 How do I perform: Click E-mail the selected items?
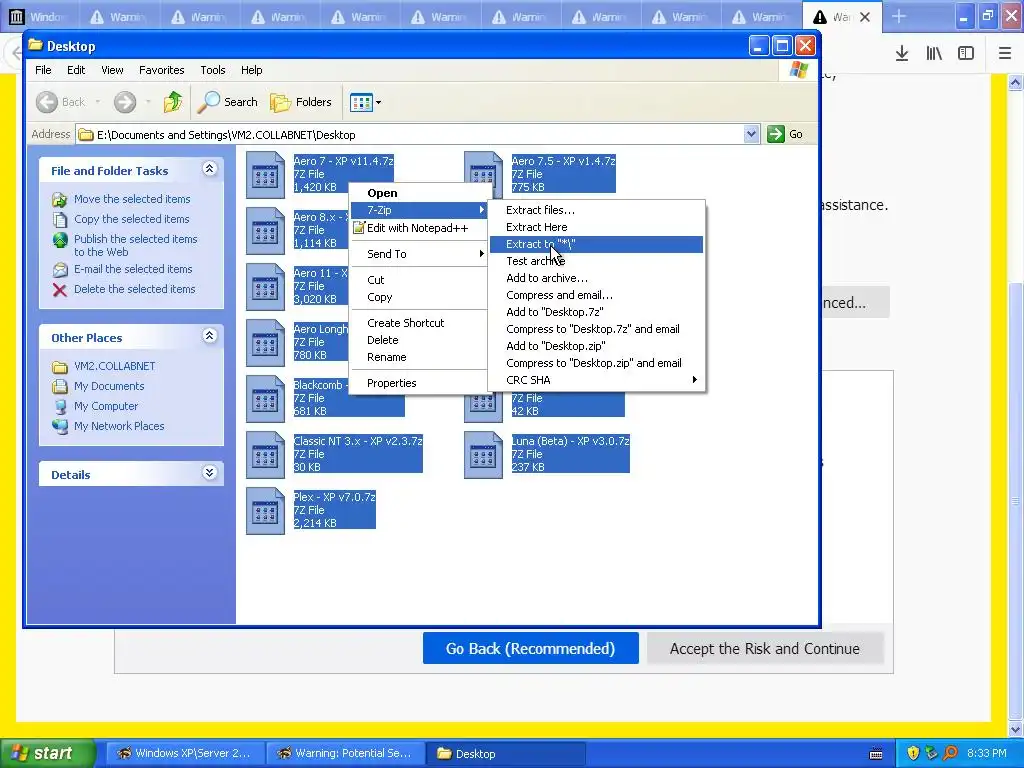[x=133, y=268]
